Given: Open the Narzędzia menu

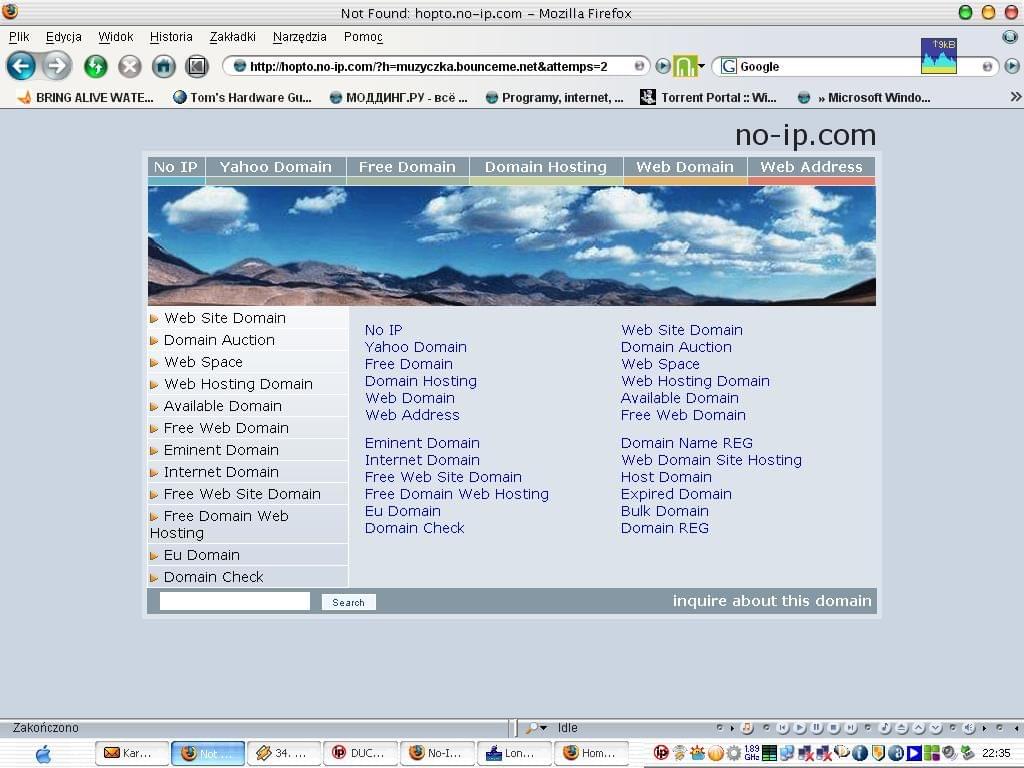Looking at the screenshot, I should pyautogui.click(x=299, y=37).
